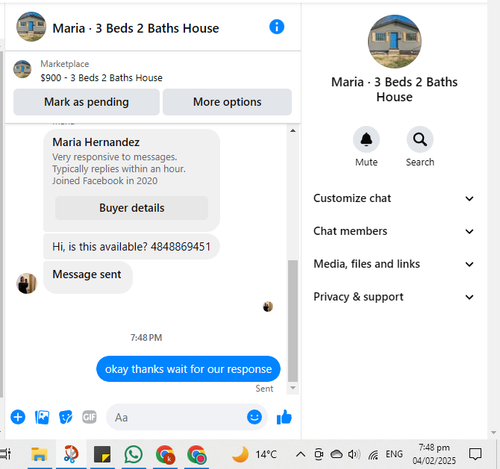The width and height of the screenshot is (500, 469).
Task: Open conversation information icon in chat header
Action: (x=277, y=27)
